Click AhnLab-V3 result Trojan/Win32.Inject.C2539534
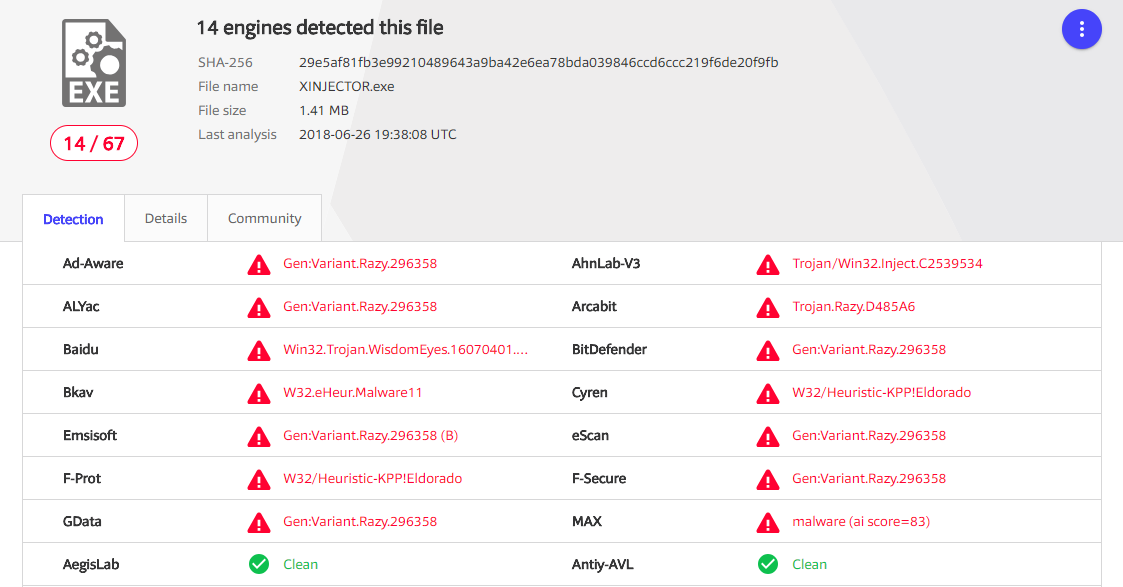The image size is (1123, 587). [887, 263]
